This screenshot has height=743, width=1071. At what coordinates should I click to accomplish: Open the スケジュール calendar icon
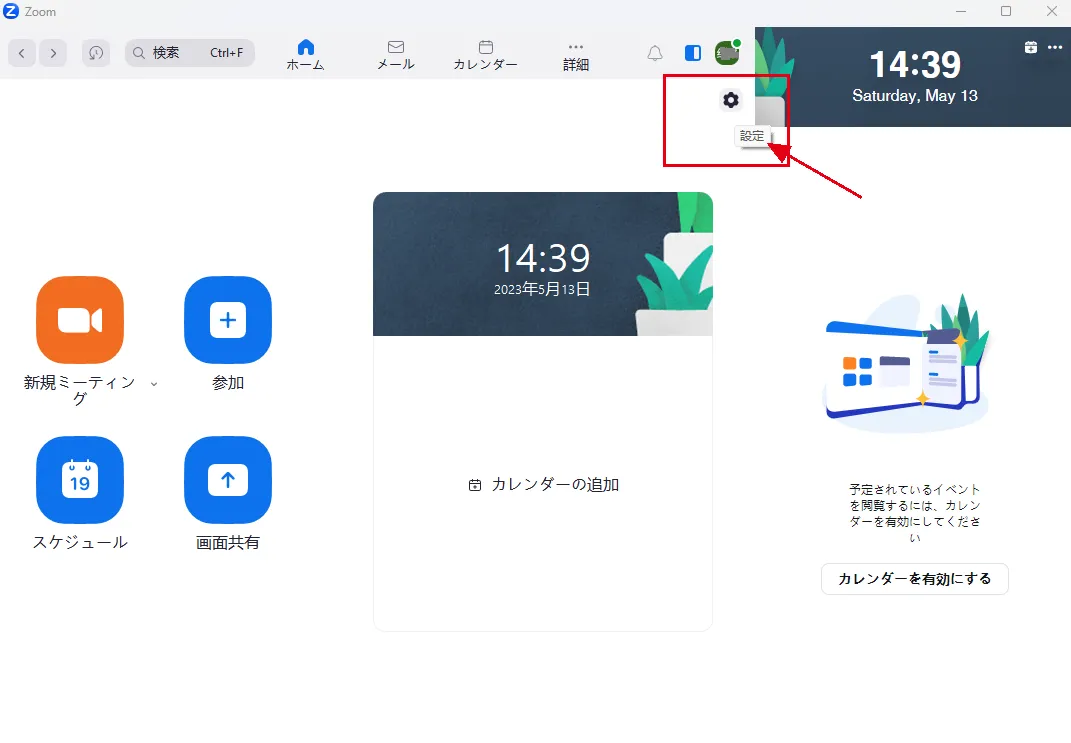point(80,479)
